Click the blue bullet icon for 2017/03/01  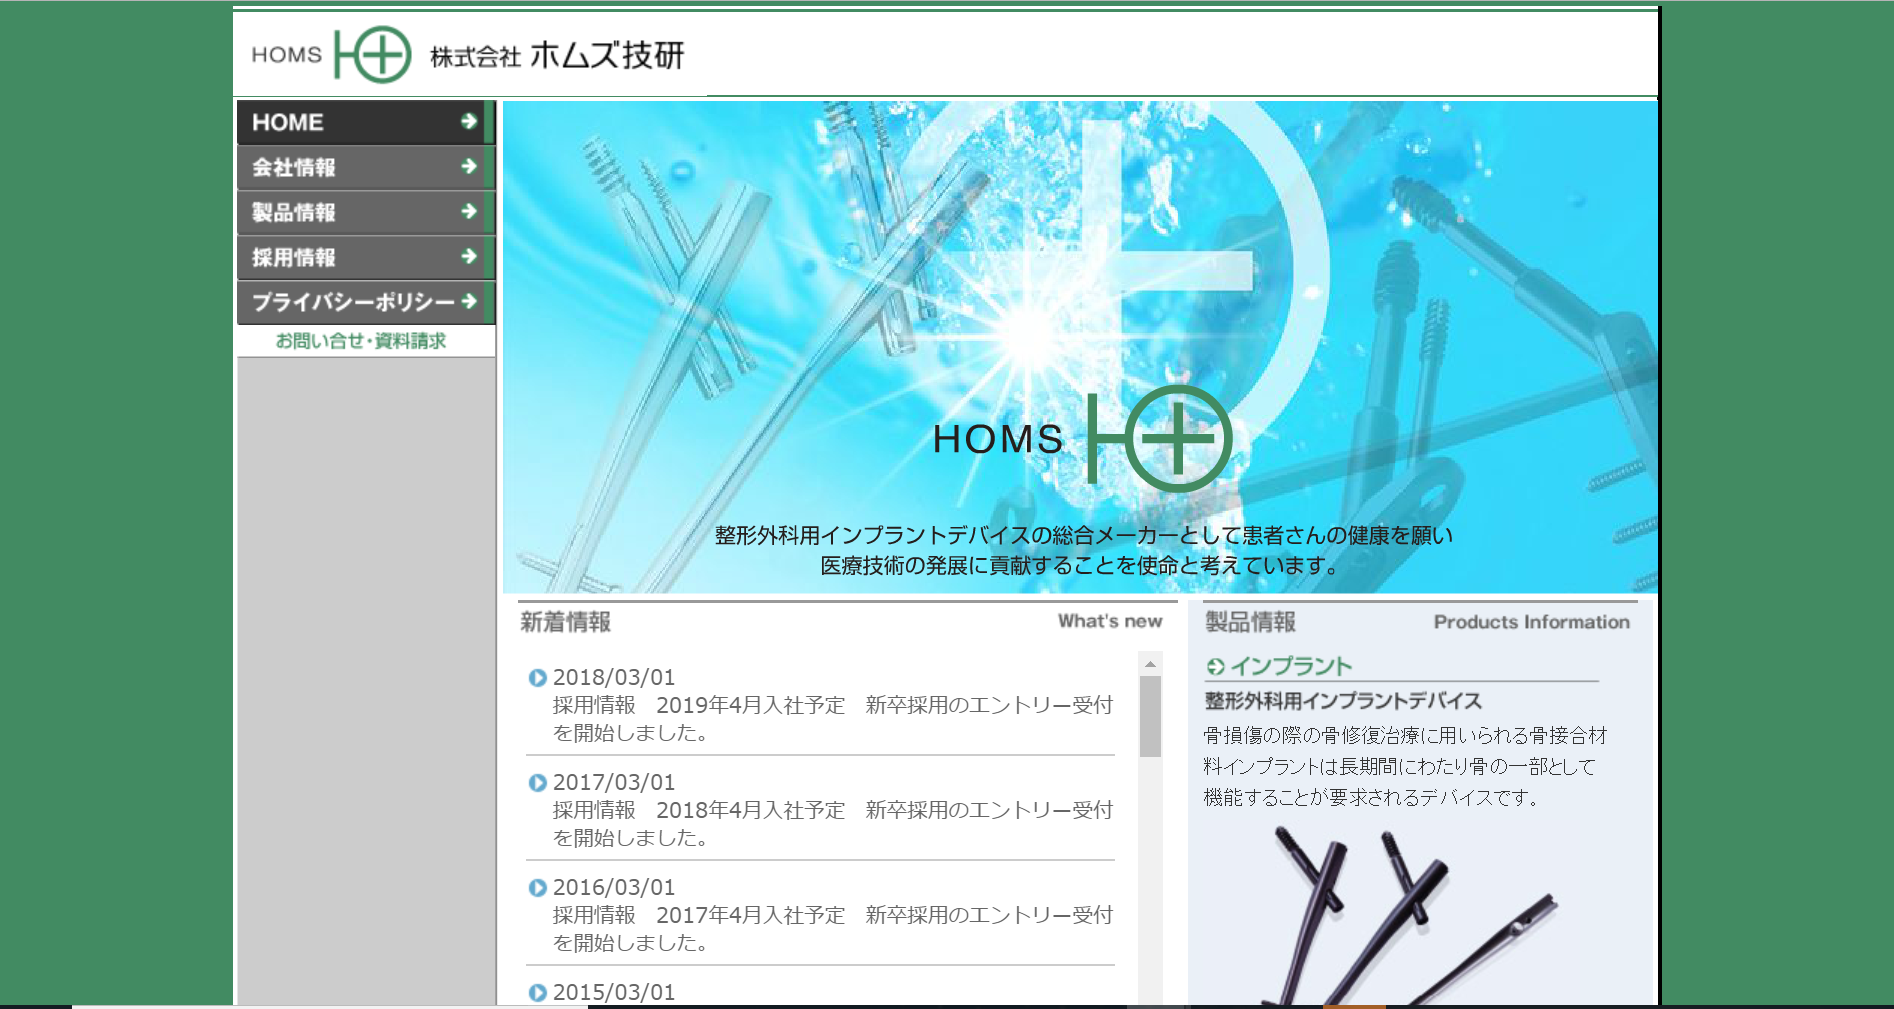[x=538, y=783]
